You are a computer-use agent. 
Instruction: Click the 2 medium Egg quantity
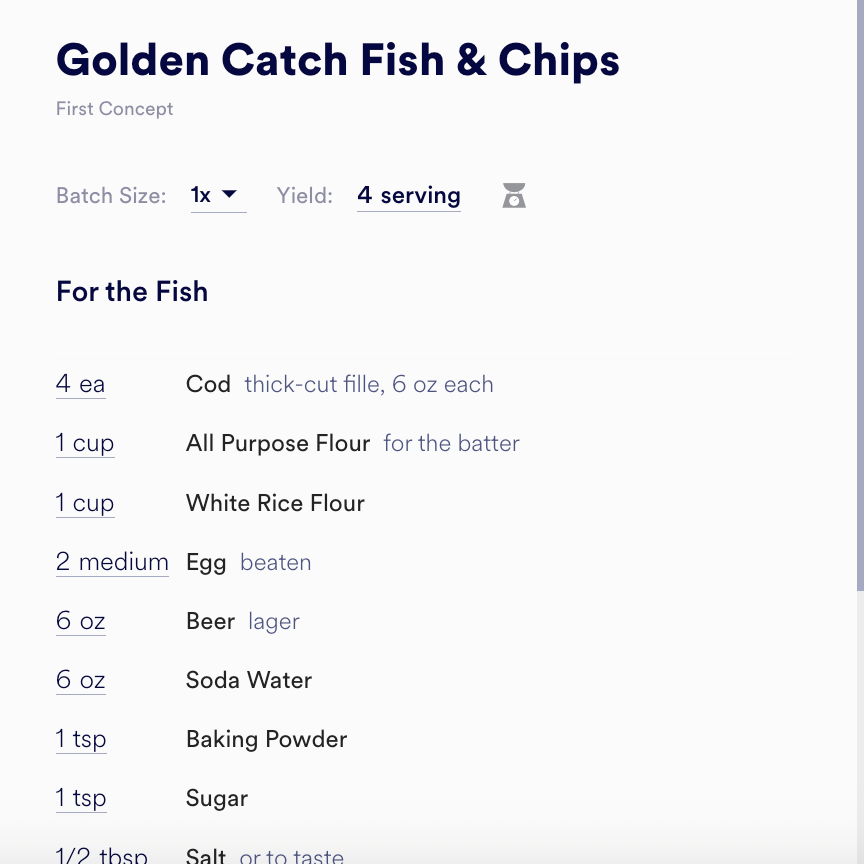(x=112, y=562)
